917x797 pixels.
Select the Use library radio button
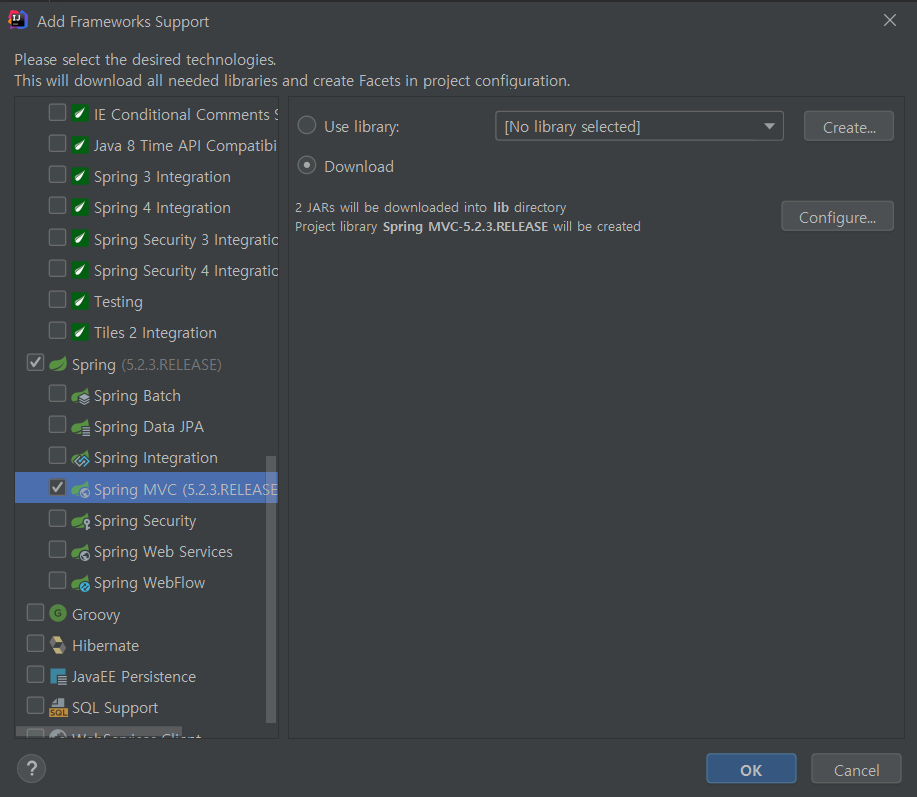(307, 126)
